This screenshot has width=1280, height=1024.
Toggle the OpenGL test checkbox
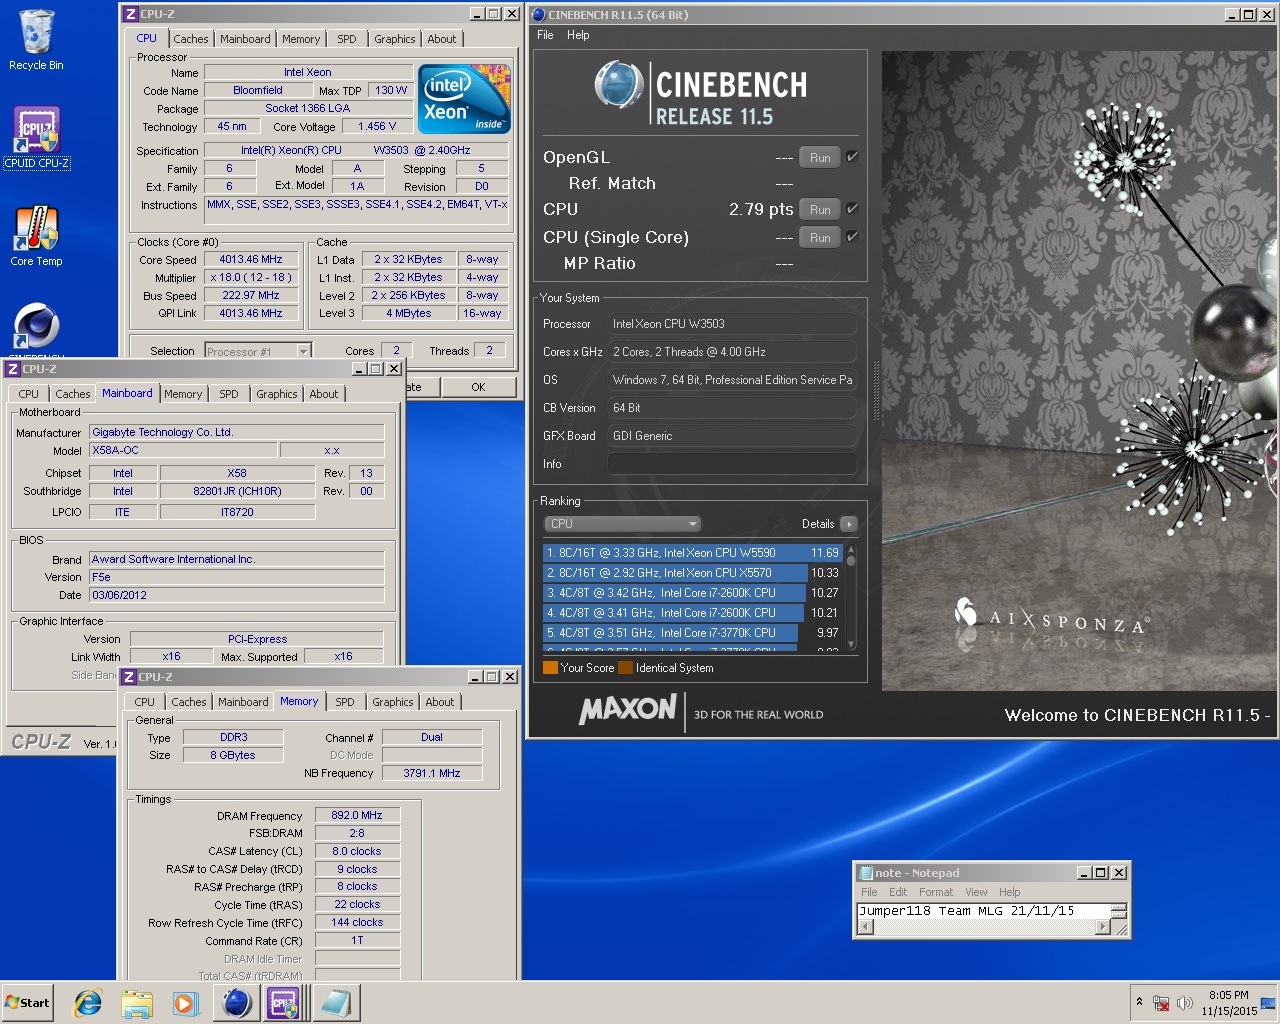852,157
